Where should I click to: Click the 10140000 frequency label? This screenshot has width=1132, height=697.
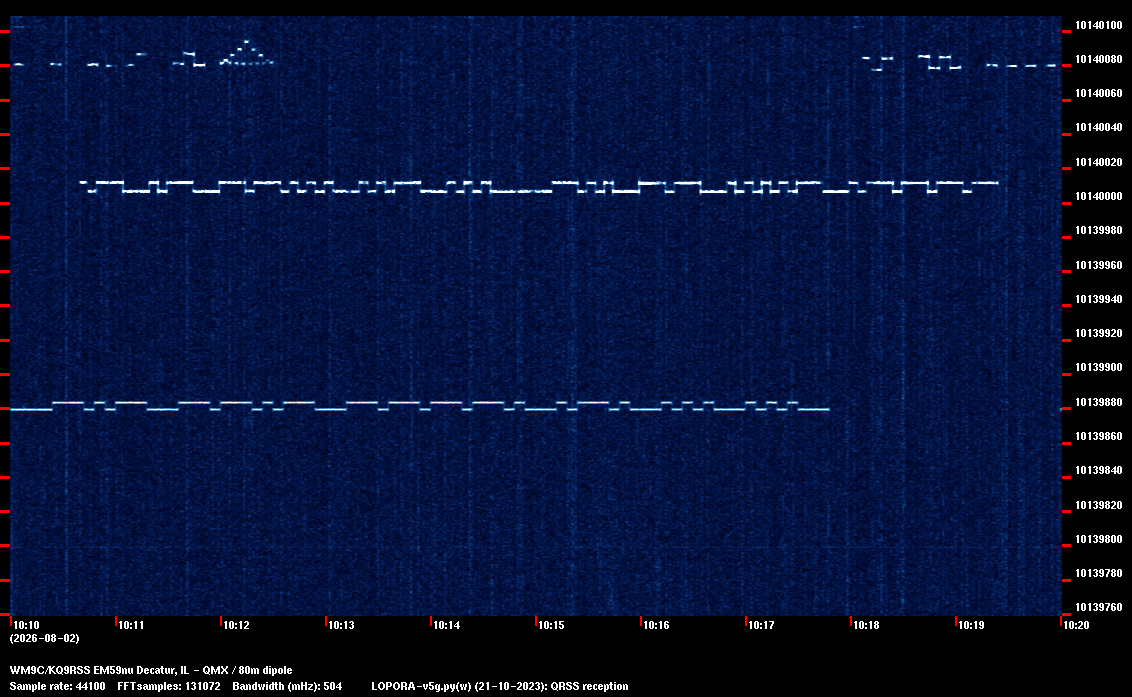tap(1098, 196)
